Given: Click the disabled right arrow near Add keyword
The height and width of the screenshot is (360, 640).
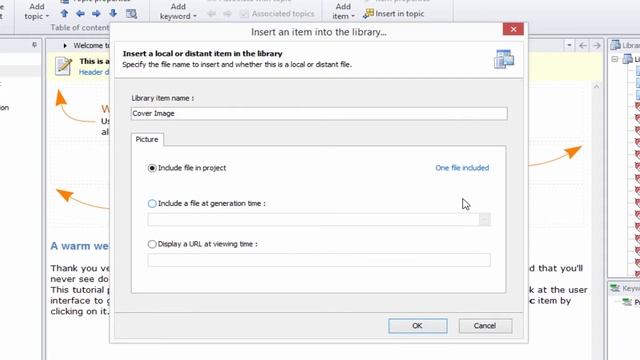Looking at the screenshot, I should pos(227,14).
